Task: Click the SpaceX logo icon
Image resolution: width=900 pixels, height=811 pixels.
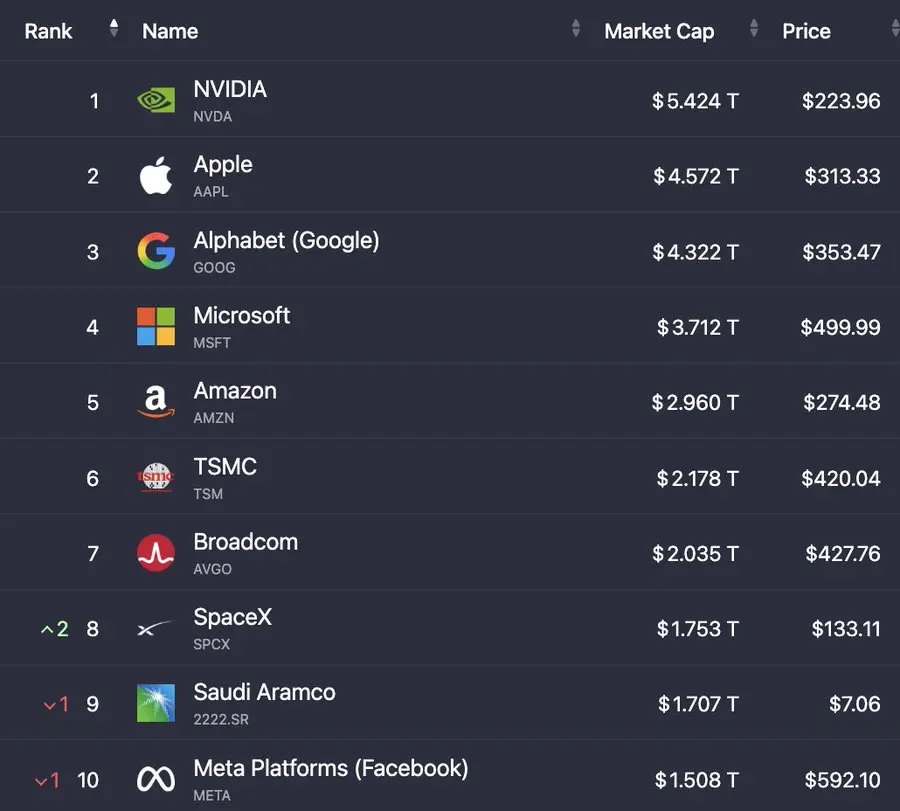Action: coord(155,628)
